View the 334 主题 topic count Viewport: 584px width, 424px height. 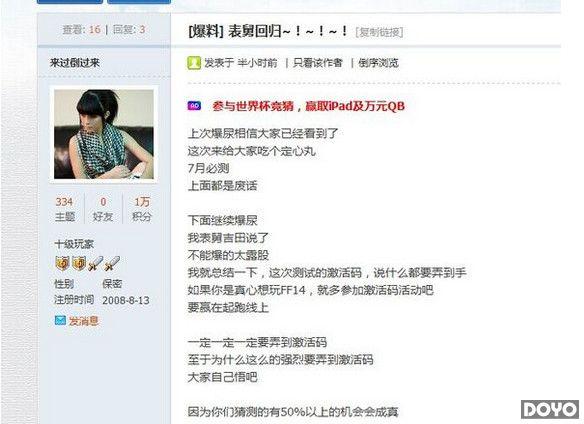64,209
